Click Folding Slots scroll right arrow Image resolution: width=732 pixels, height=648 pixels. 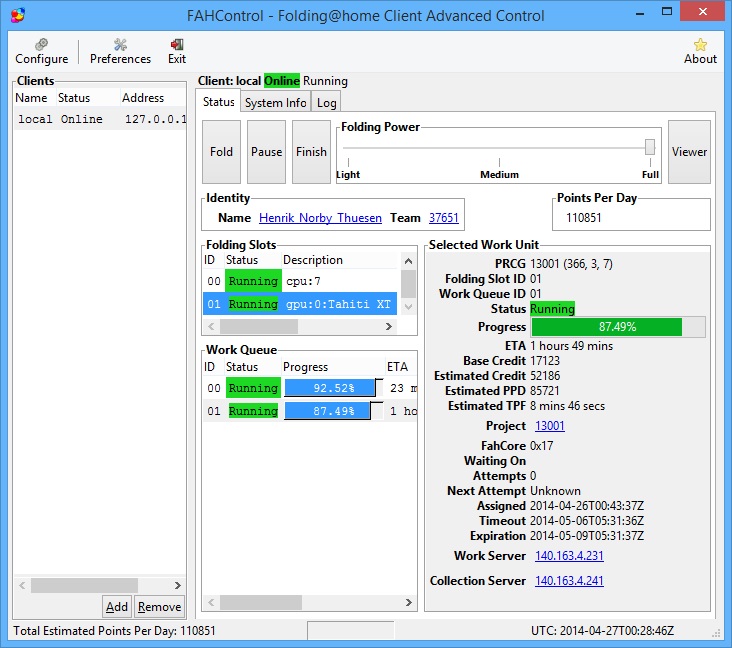[389, 326]
